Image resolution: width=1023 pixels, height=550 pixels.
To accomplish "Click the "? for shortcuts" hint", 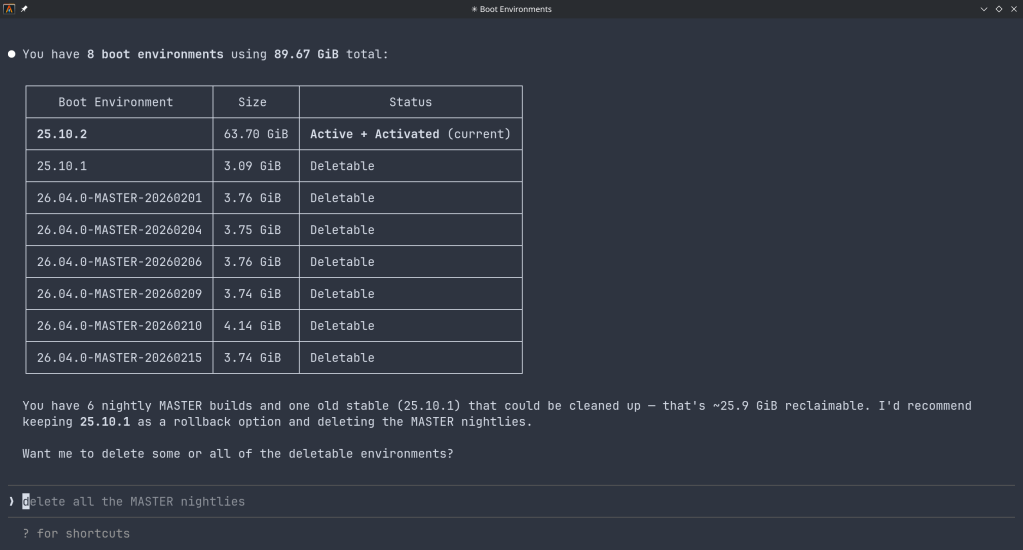I will (x=76, y=533).
